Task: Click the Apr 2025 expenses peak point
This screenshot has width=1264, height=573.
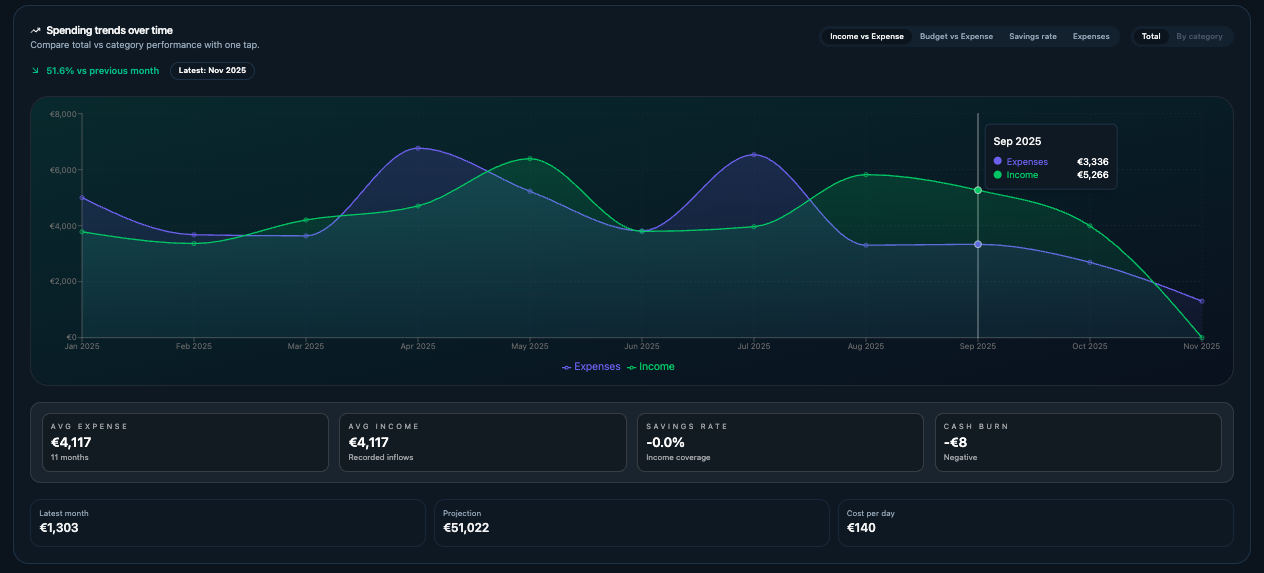Action: 418,148
